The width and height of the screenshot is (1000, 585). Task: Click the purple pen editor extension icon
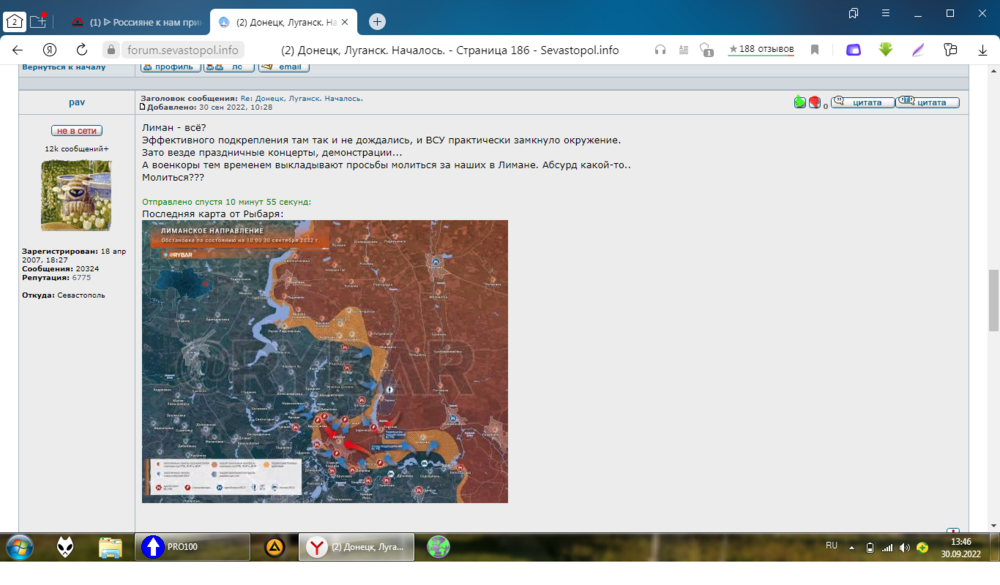pos(917,49)
